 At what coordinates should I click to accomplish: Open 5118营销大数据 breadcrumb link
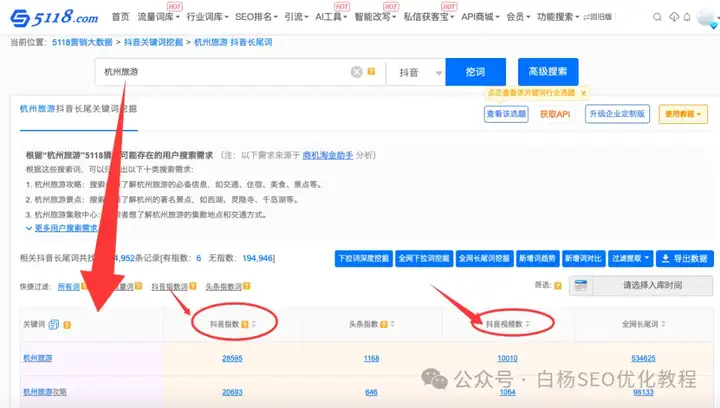[82, 42]
